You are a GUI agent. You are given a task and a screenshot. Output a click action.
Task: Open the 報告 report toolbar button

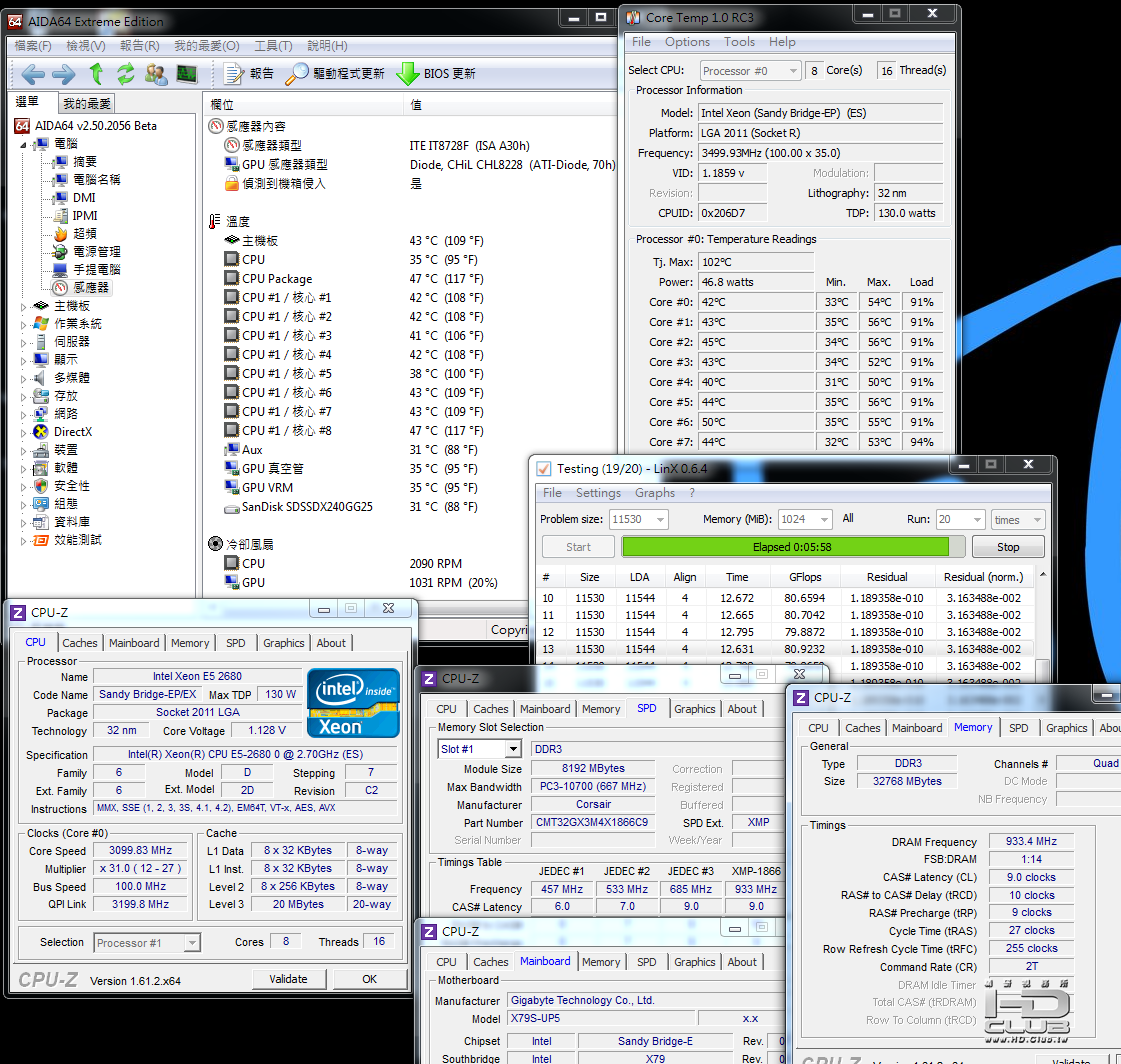[x=249, y=74]
